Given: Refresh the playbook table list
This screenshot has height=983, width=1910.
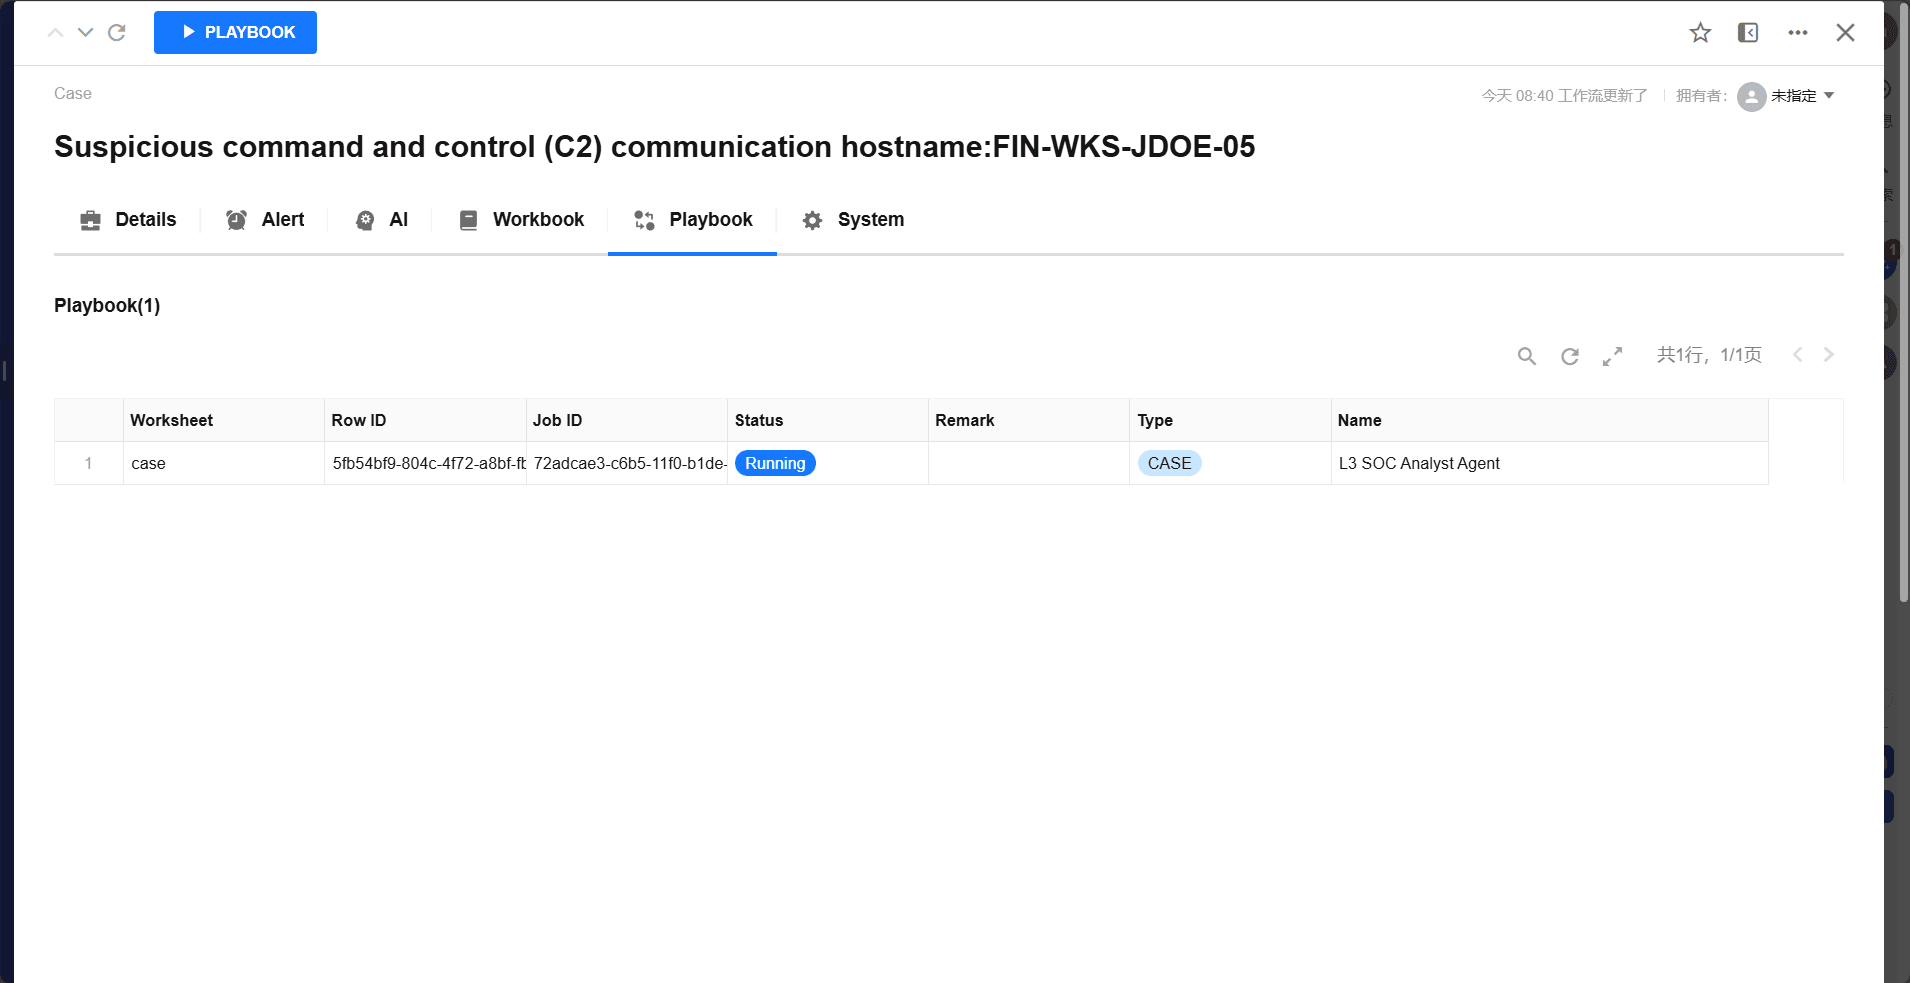Looking at the screenshot, I should (1570, 356).
